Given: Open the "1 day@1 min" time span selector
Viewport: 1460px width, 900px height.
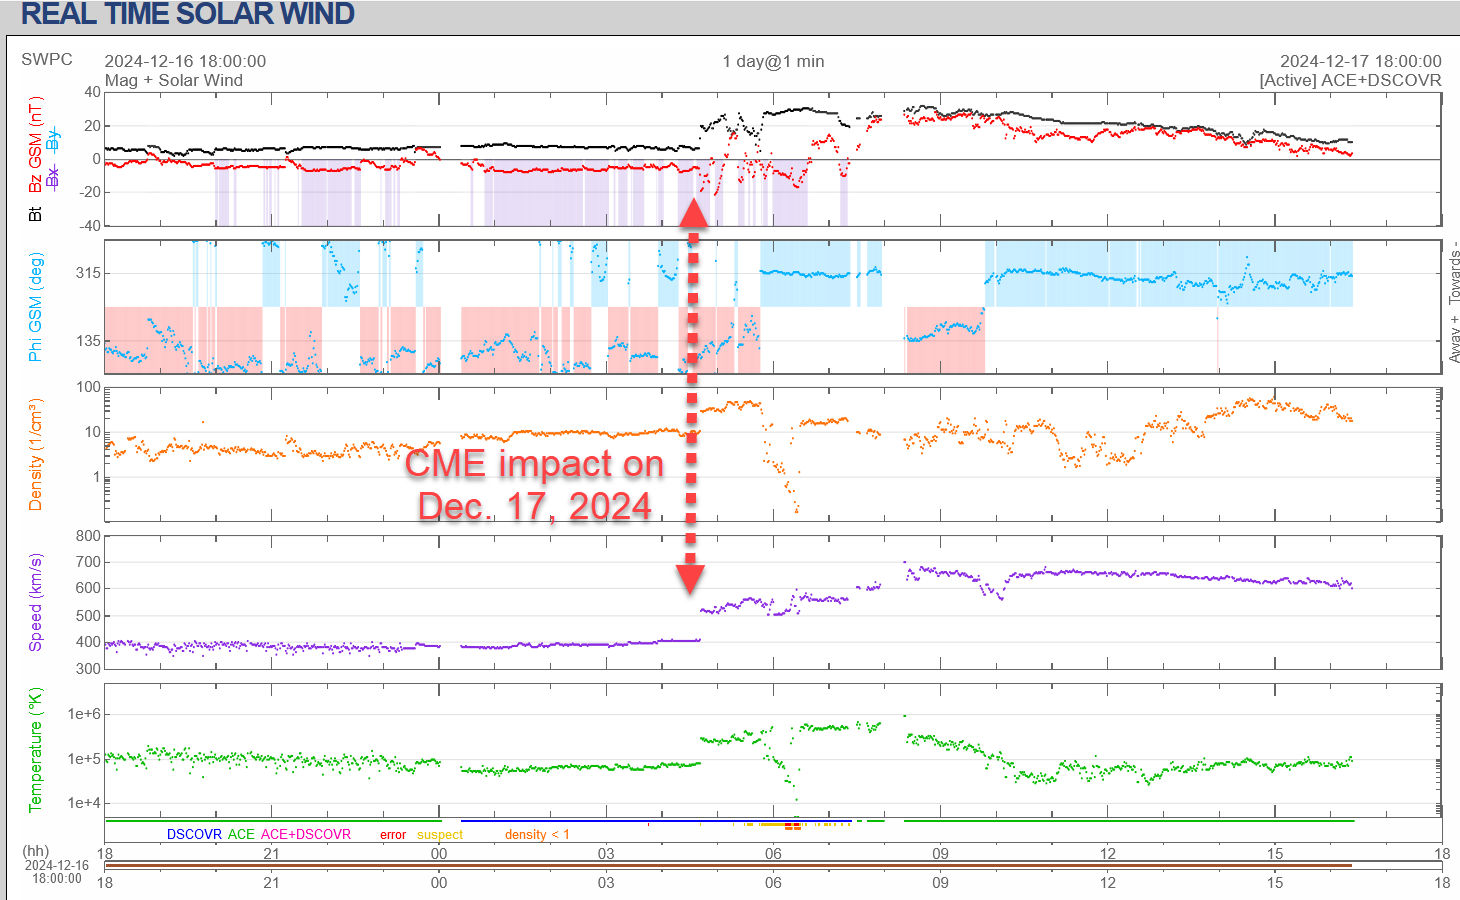Looking at the screenshot, I should (x=773, y=61).
